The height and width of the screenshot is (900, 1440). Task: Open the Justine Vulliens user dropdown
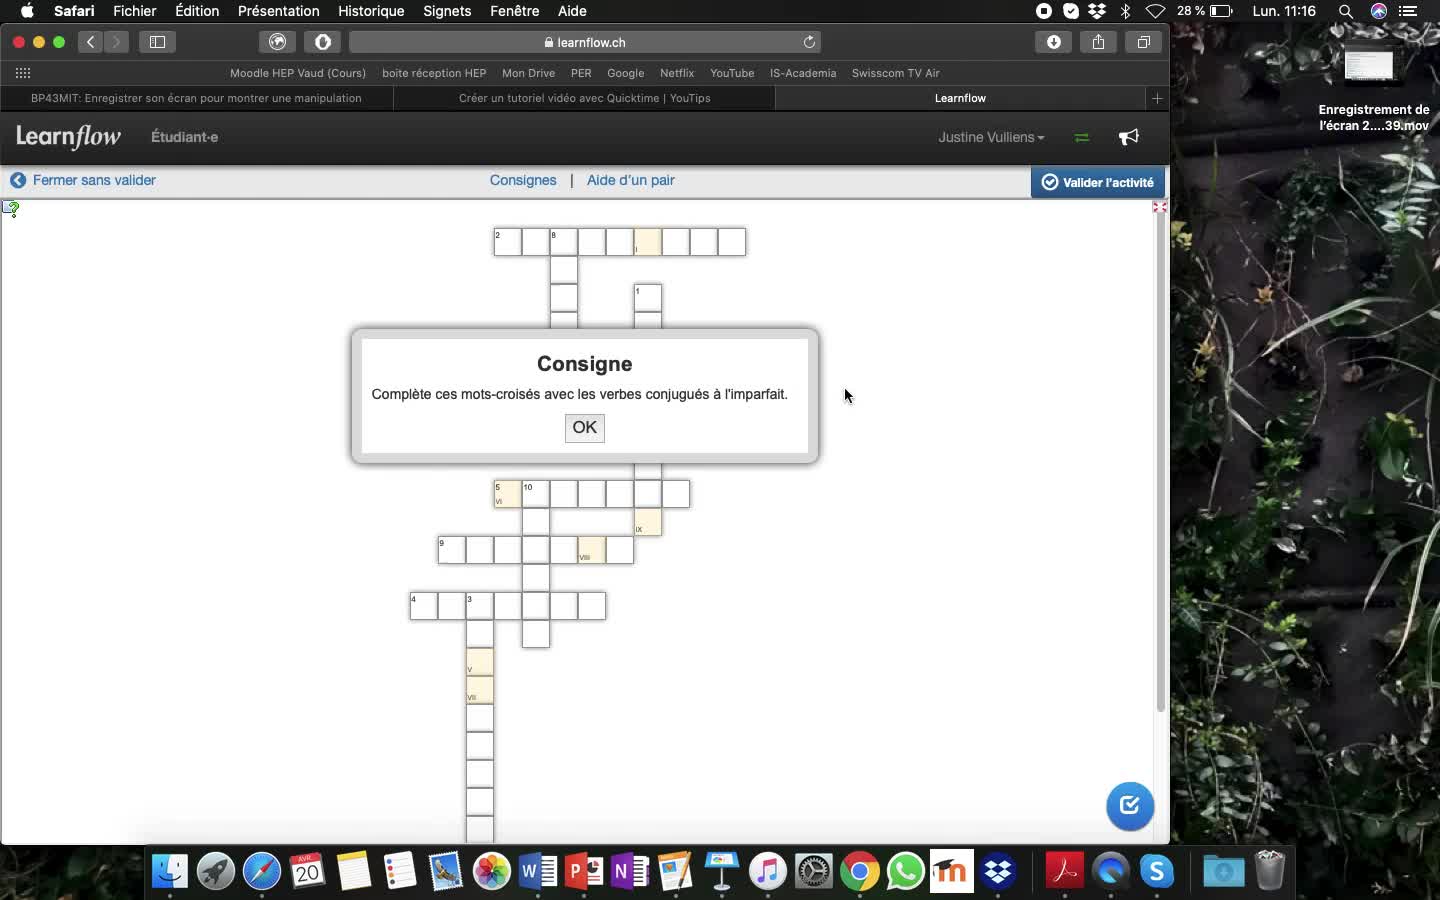990,137
